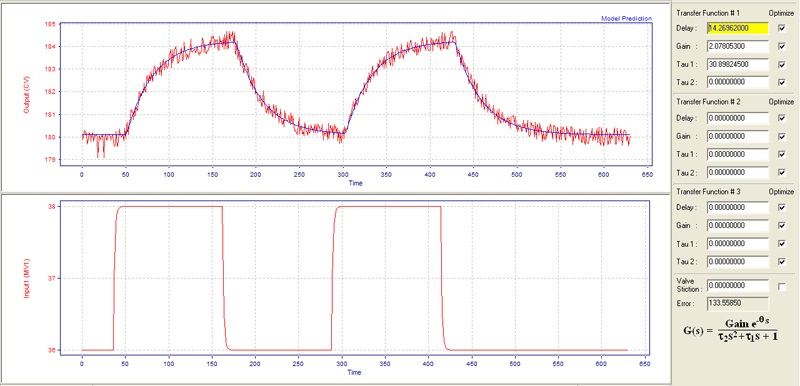Screen dimensions: 800x386
Task: Click Transfer Function #3 Tau 1 field
Action: click(x=737, y=244)
